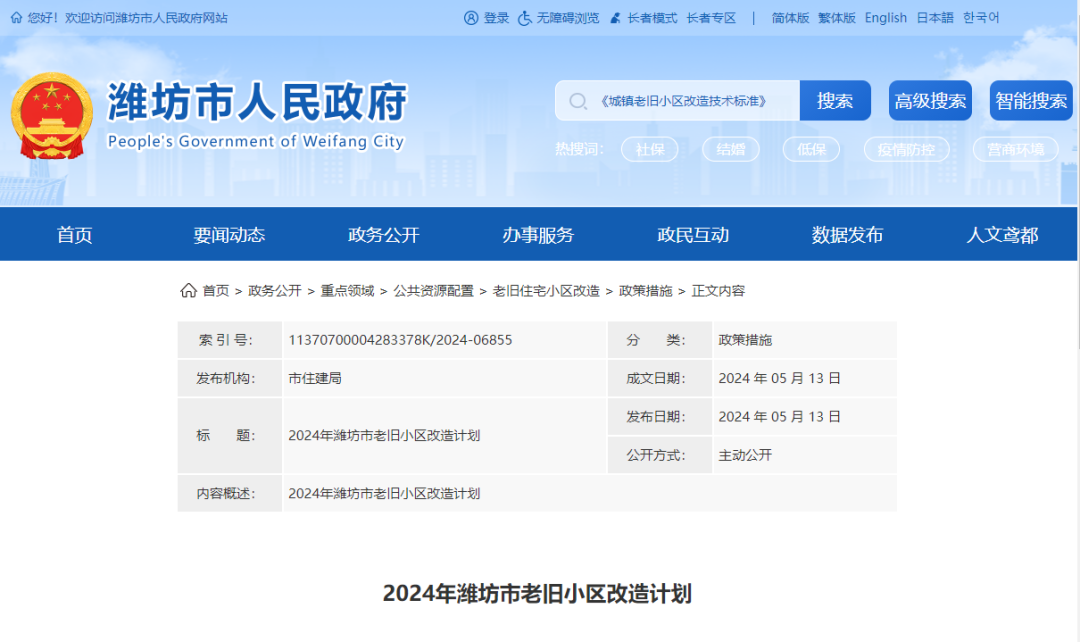
Task: Select hot search tag 低保
Action: pos(811,149)
